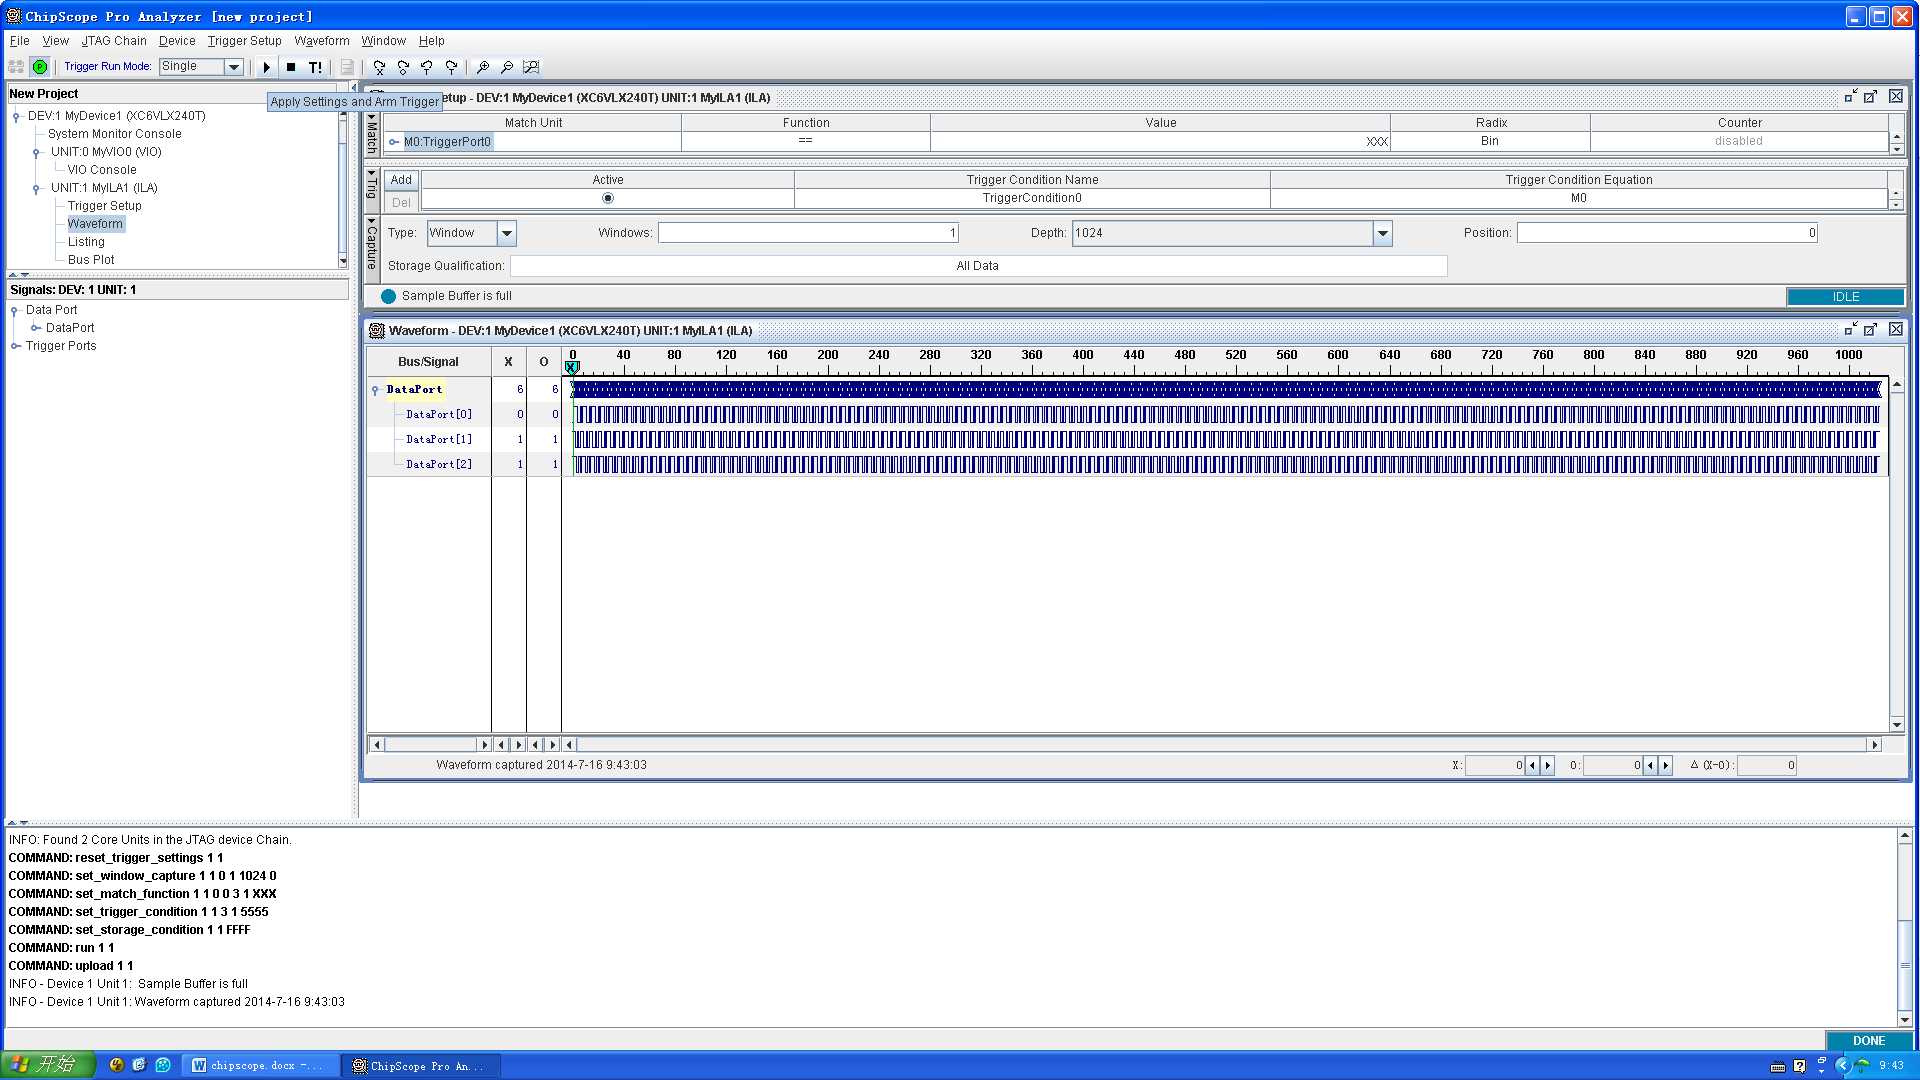Viewport: 1920px width, 1080px height.
Task: Click the grayed export document toolbar icon
Action: click(x=347, y=67)
